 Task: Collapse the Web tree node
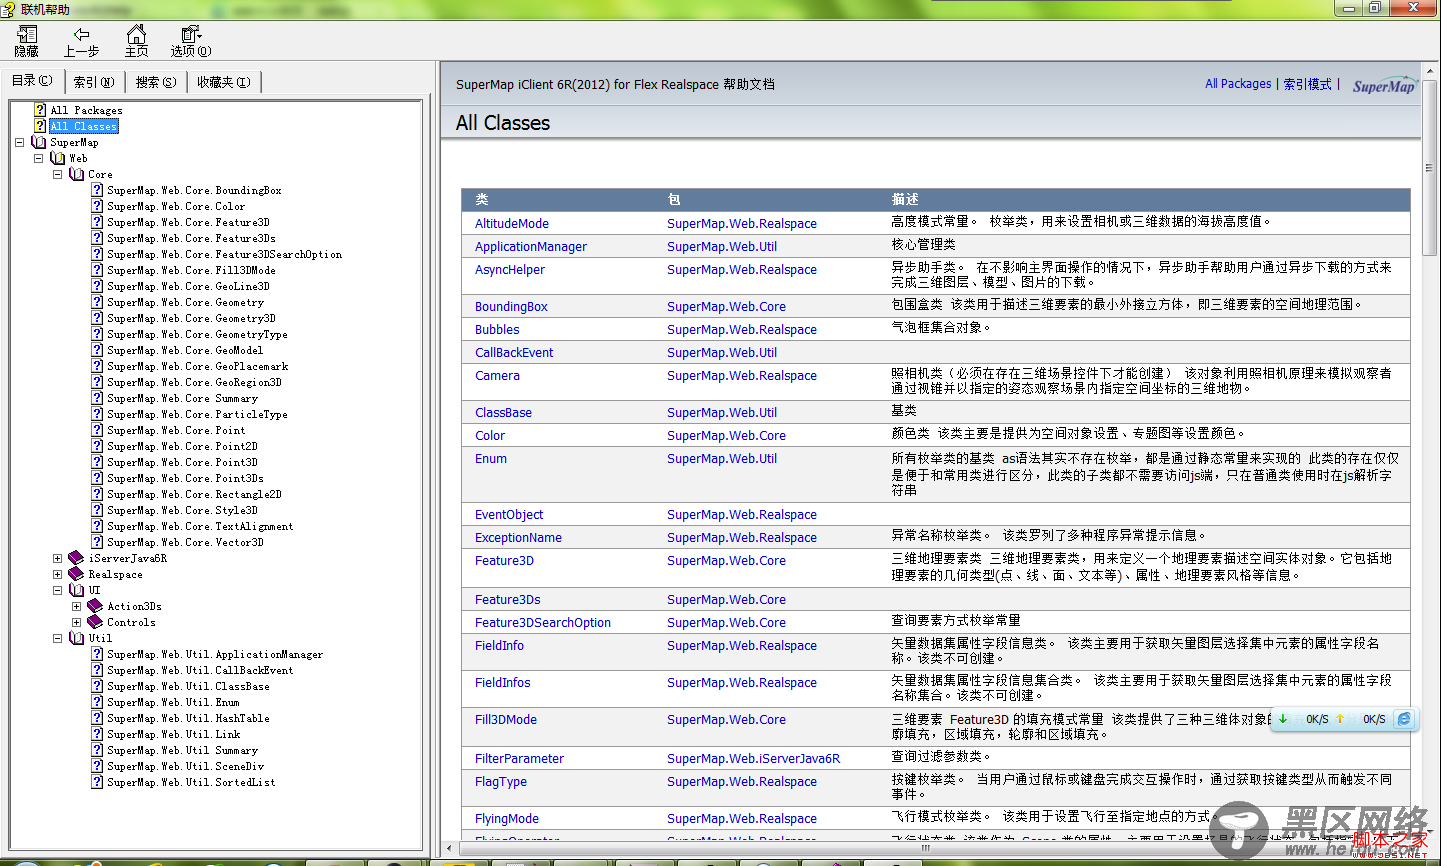pos(38,158)
